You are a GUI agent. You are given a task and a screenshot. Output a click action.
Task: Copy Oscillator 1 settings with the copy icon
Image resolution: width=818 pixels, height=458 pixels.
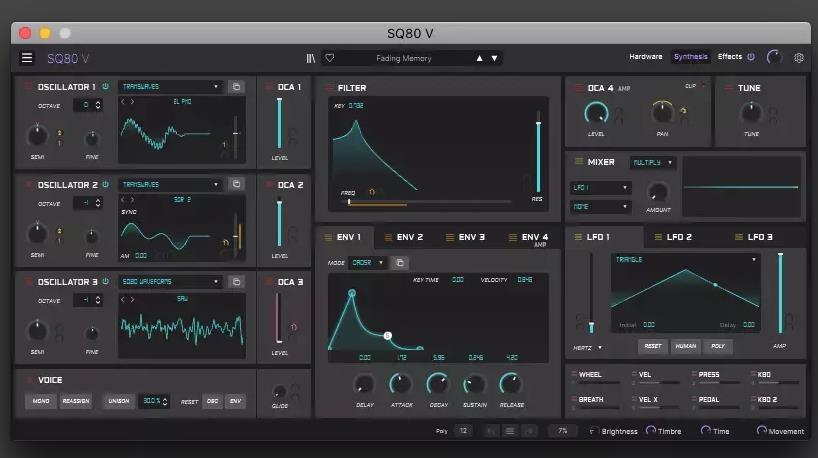[236, 87]
